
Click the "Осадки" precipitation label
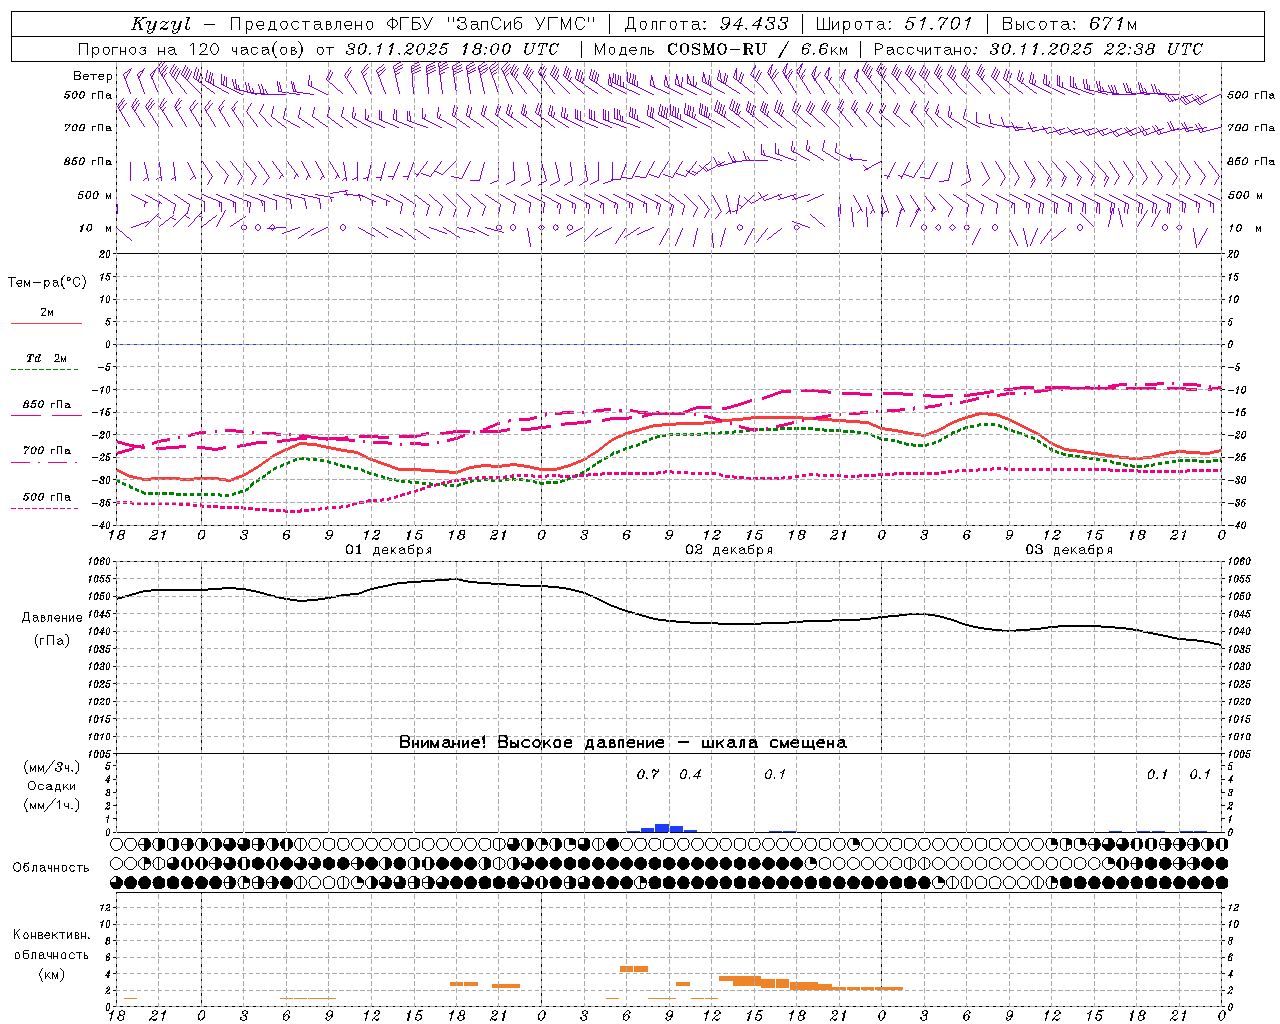[x=52, y=786]
